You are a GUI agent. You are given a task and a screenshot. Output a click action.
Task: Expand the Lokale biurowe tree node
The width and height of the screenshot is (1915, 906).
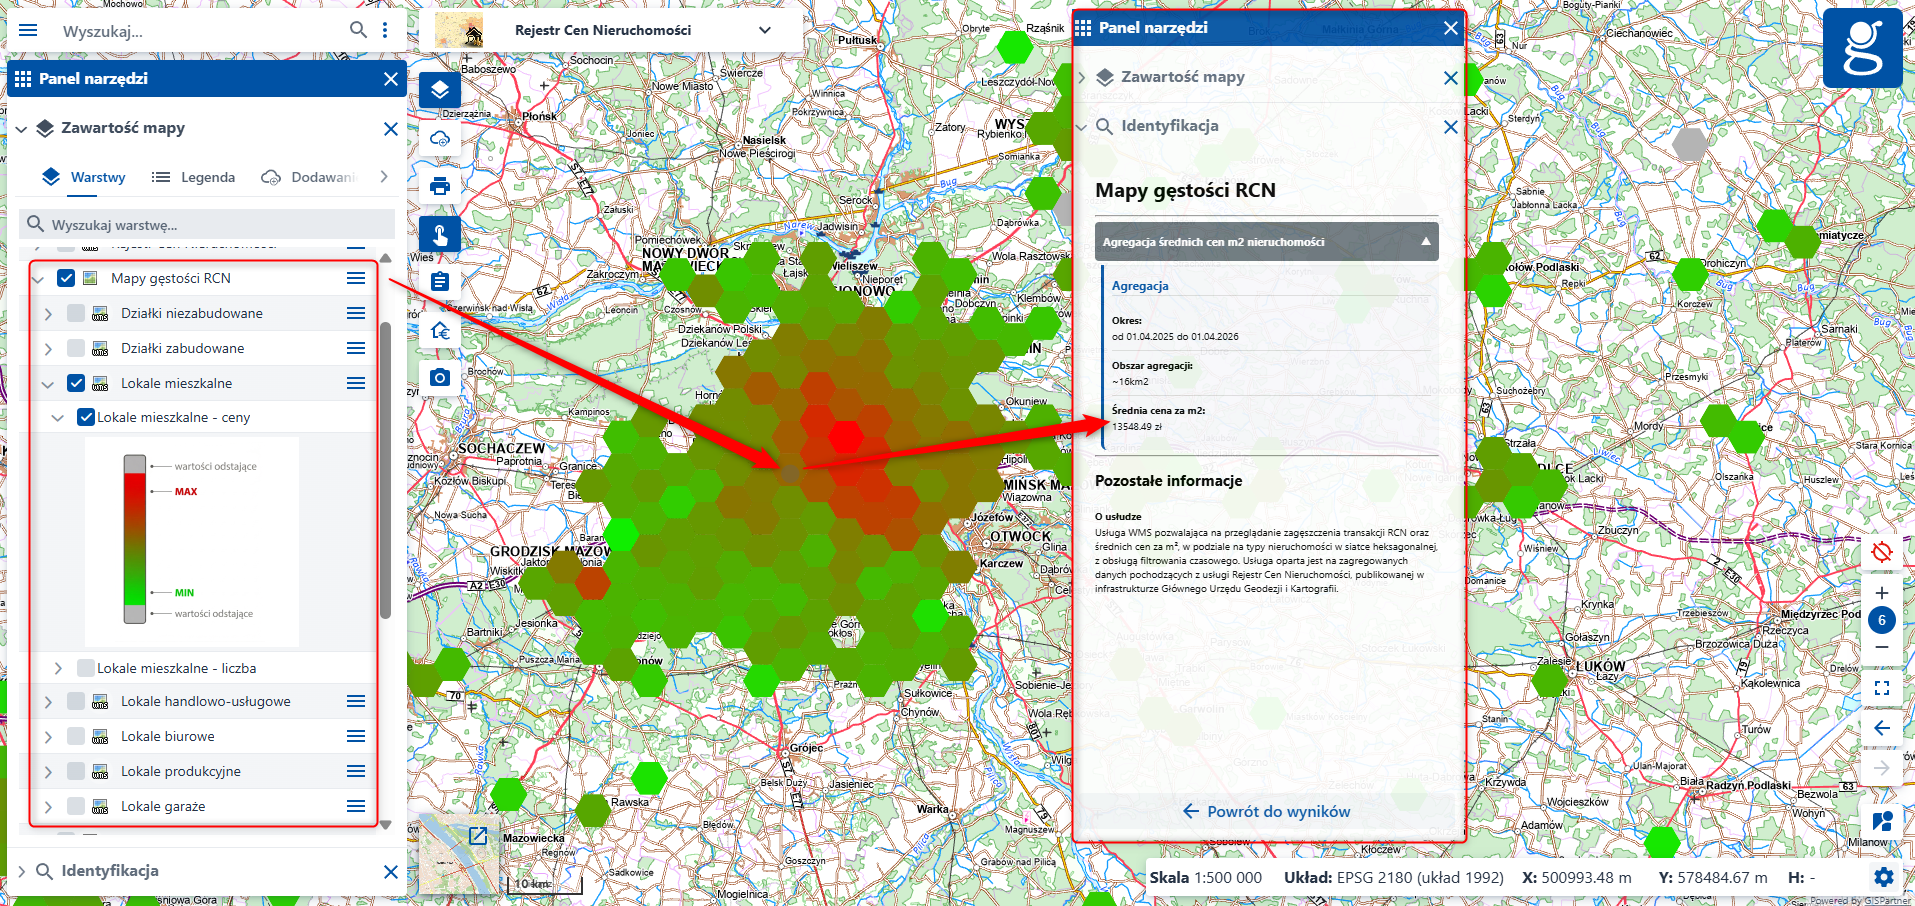click(48, 737)
